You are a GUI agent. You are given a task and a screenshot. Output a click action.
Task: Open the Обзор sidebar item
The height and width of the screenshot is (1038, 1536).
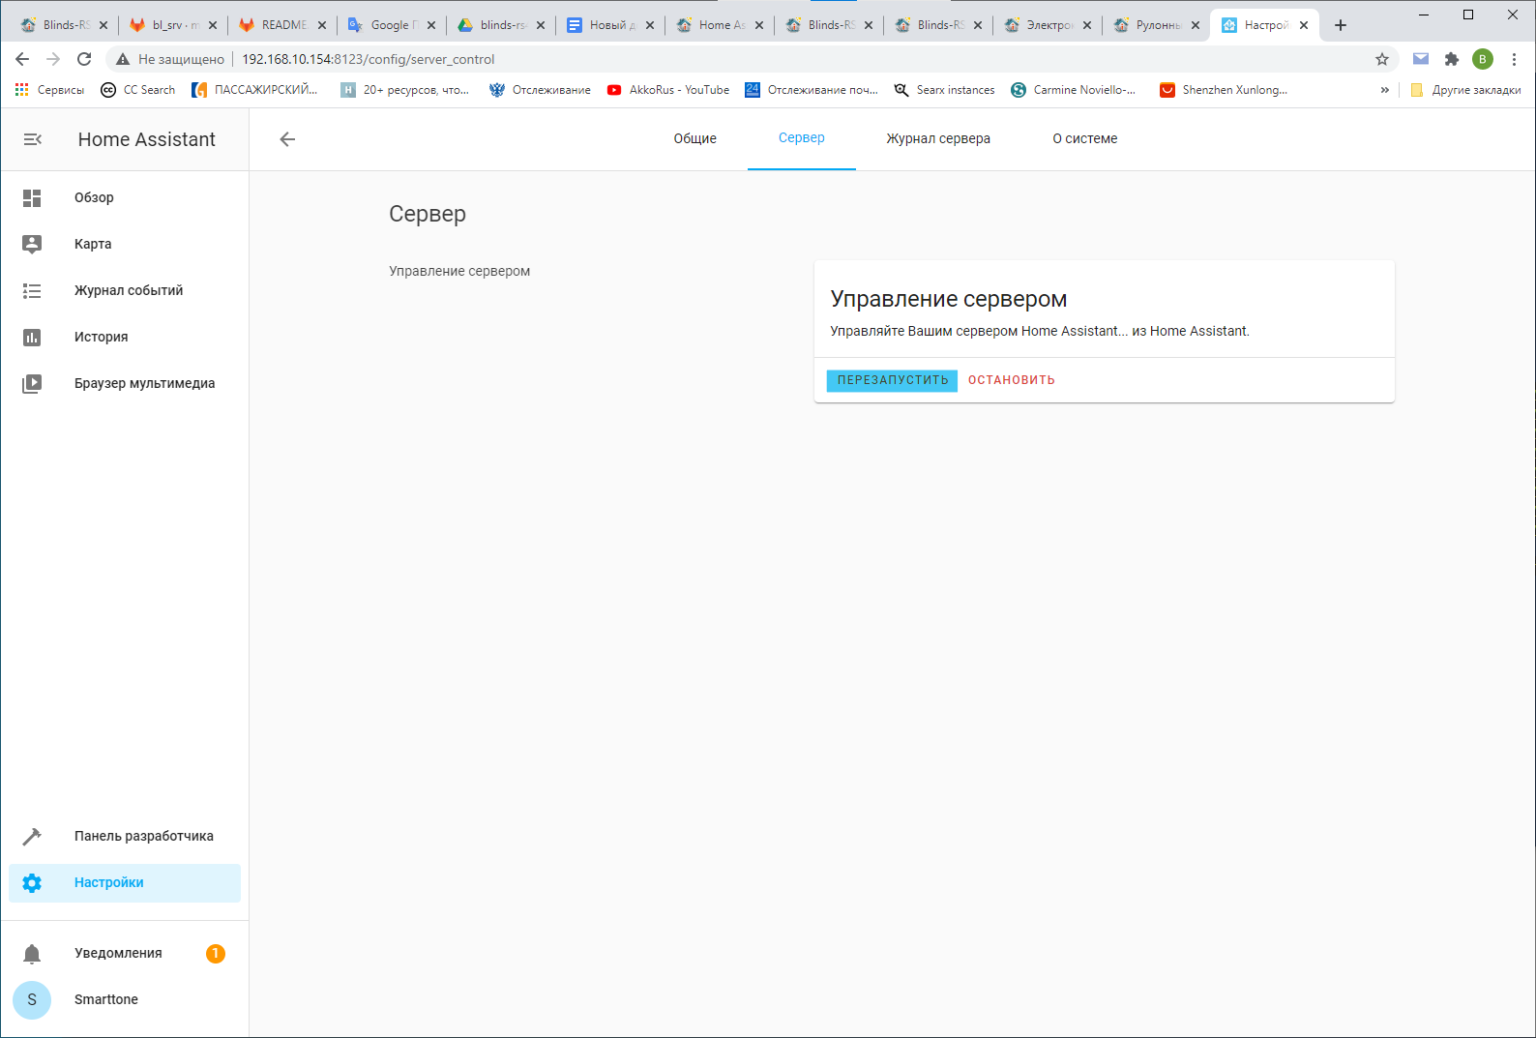tap(125, 198)
